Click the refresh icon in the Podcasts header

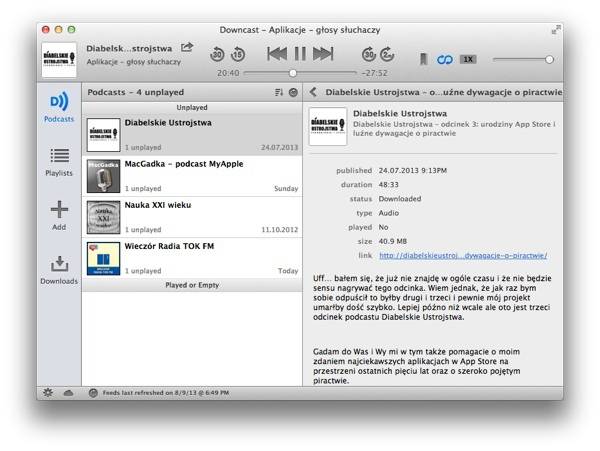tap(293, 92)
